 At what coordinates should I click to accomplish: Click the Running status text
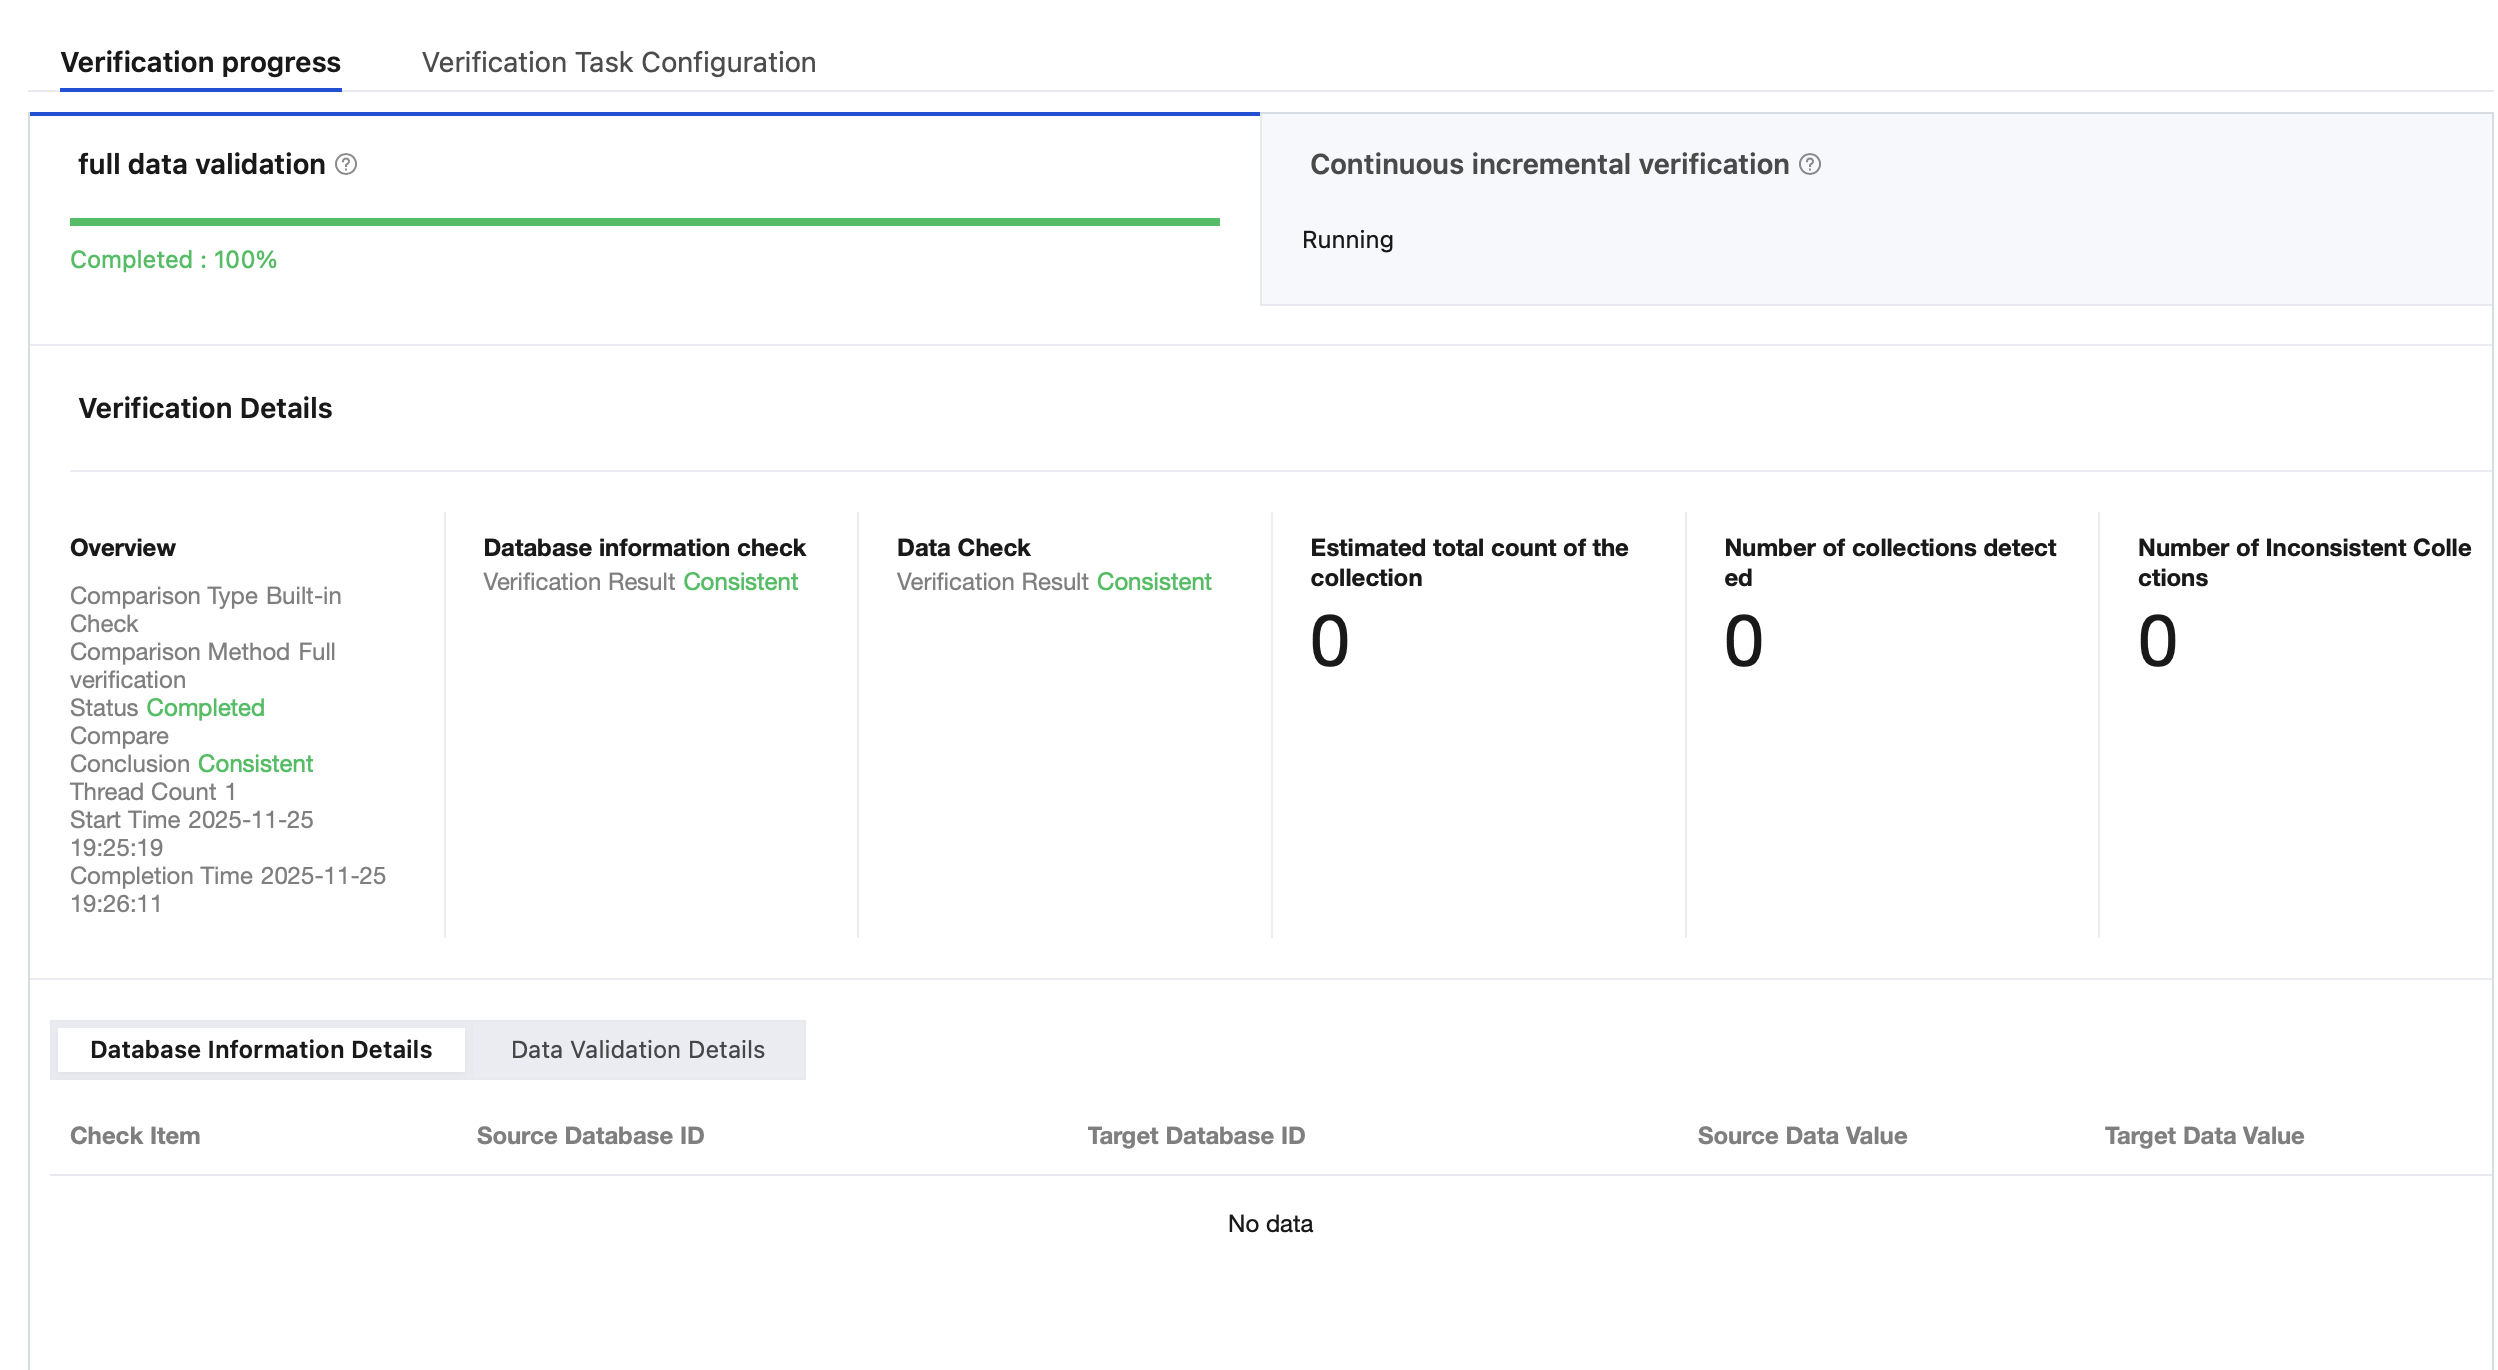click(1346, 240)
